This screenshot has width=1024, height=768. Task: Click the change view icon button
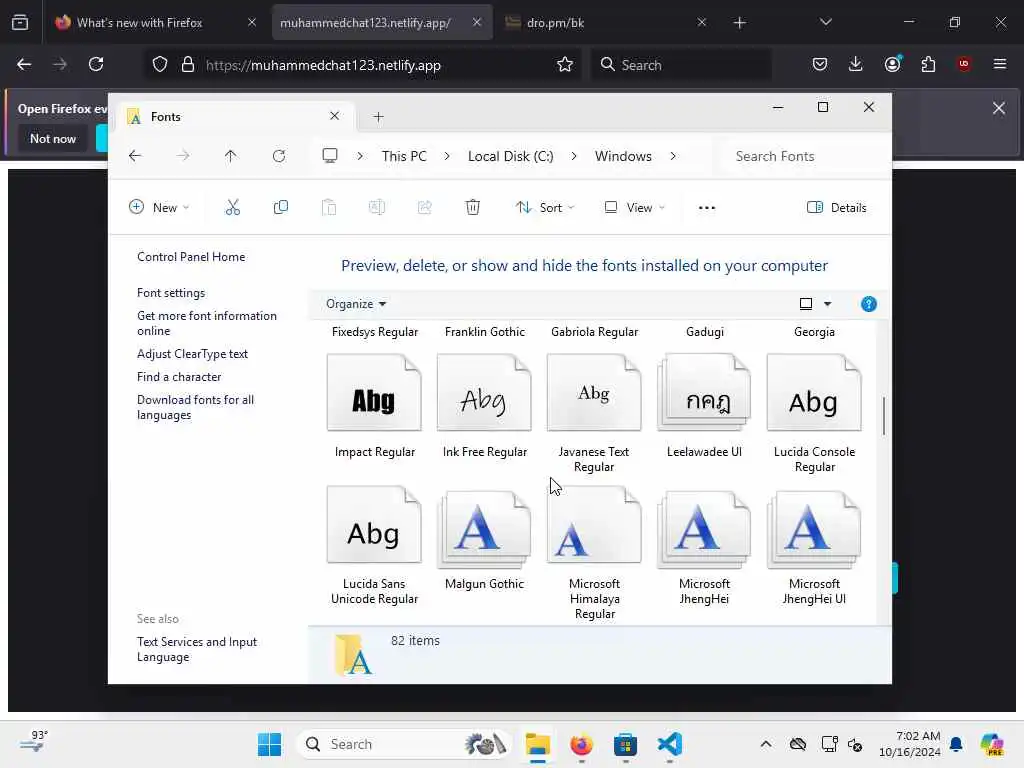pos(806,304)
